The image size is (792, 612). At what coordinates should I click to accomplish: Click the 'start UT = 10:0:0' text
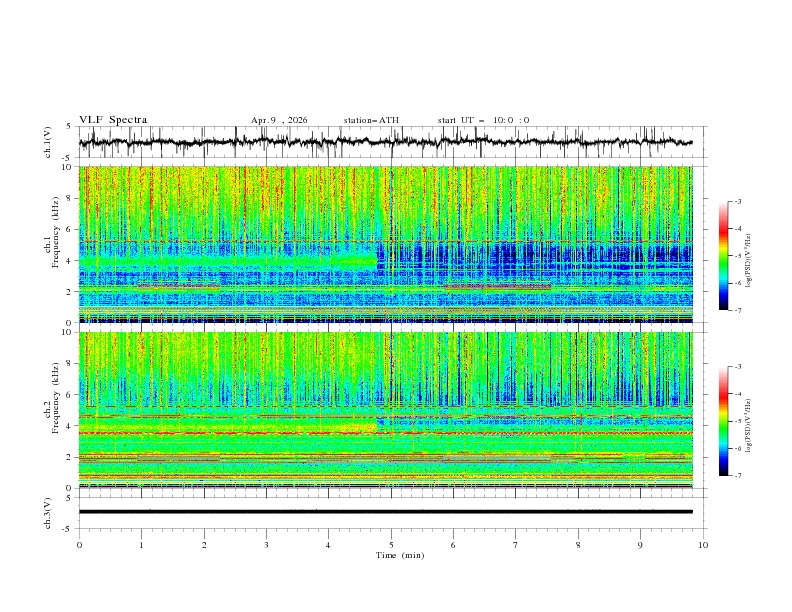(x=483, y=120)
